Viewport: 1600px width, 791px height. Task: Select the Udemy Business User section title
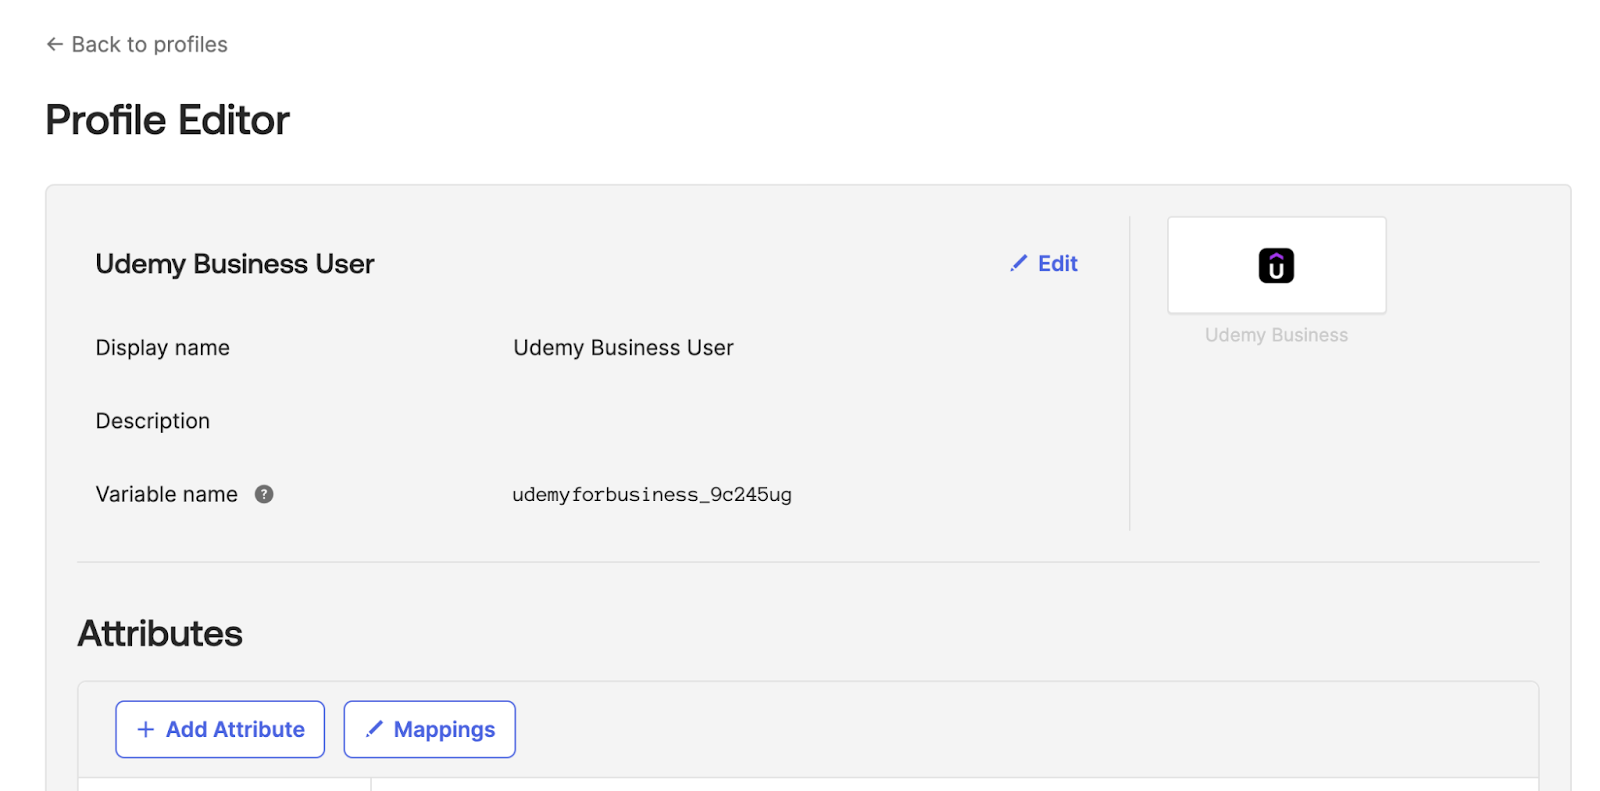coord(234,264)
